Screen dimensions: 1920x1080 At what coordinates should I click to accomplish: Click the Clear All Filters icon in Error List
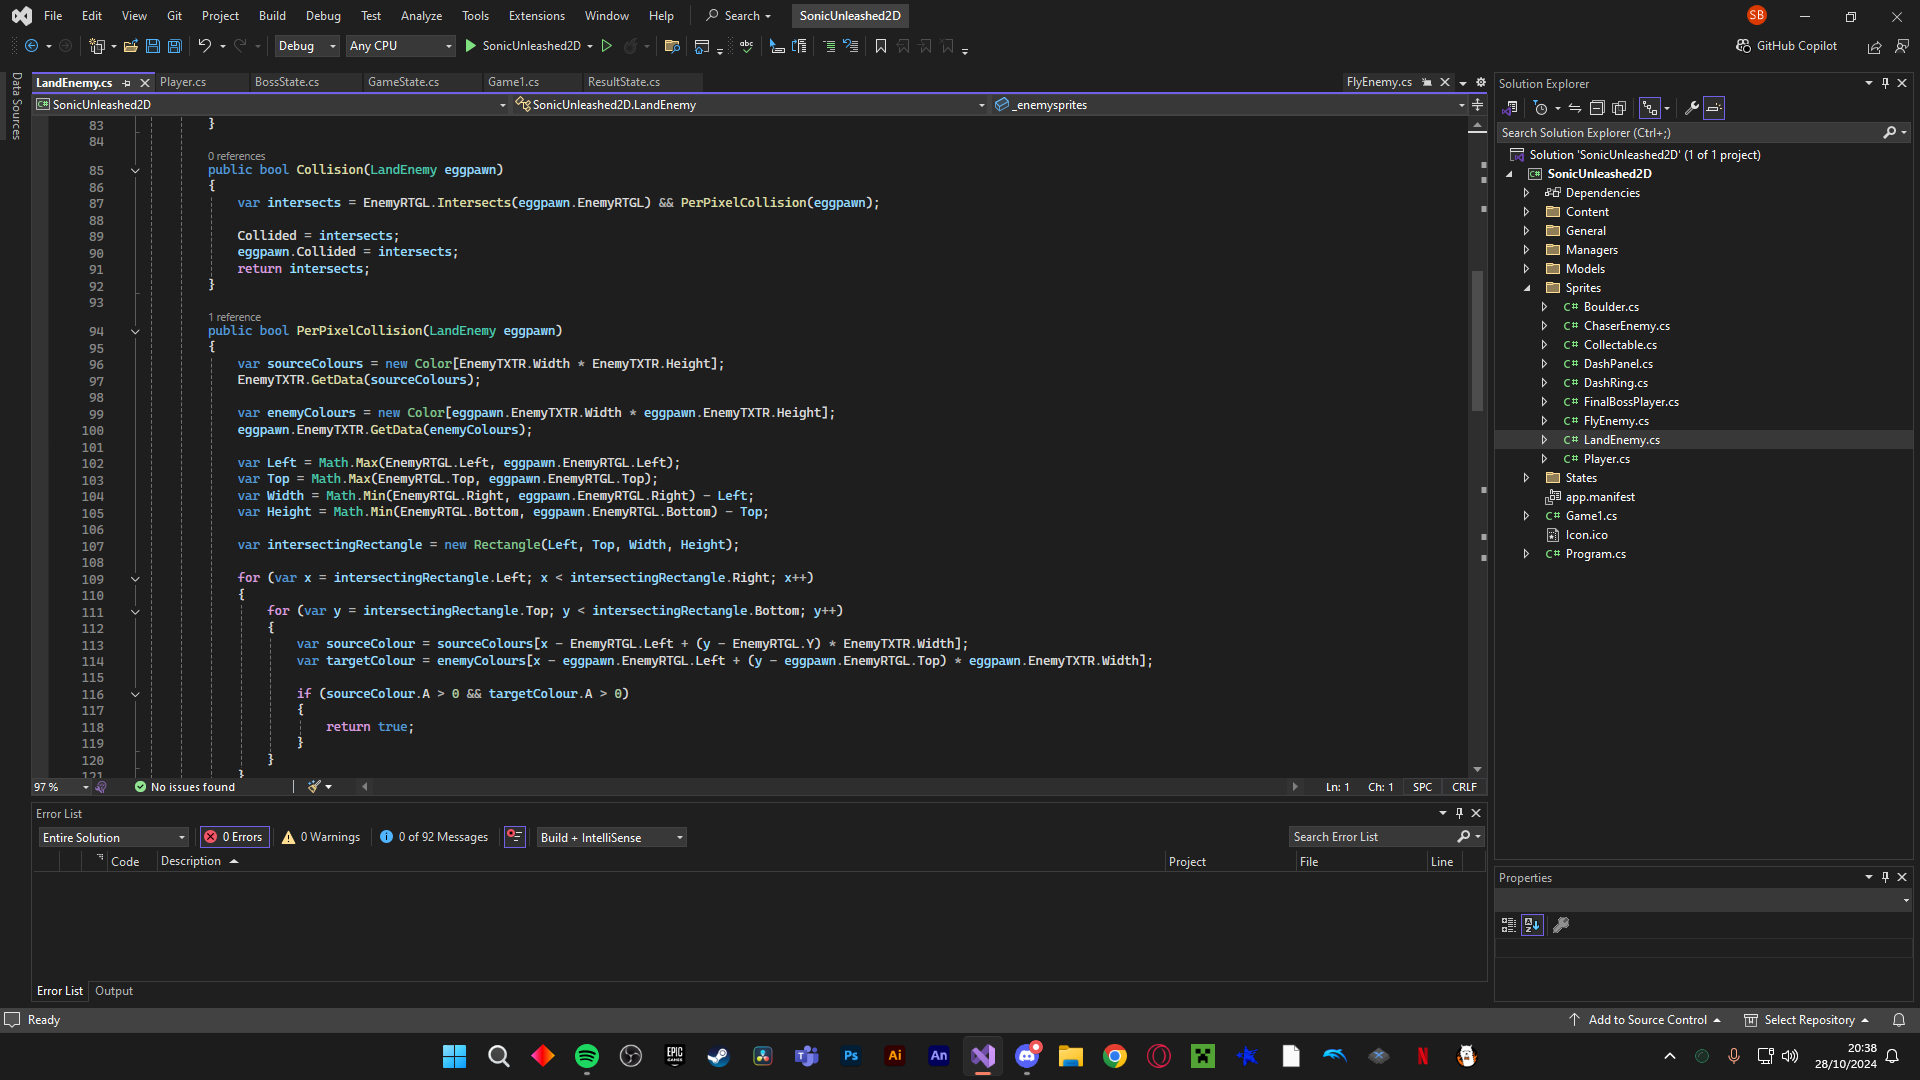[515, 837]
